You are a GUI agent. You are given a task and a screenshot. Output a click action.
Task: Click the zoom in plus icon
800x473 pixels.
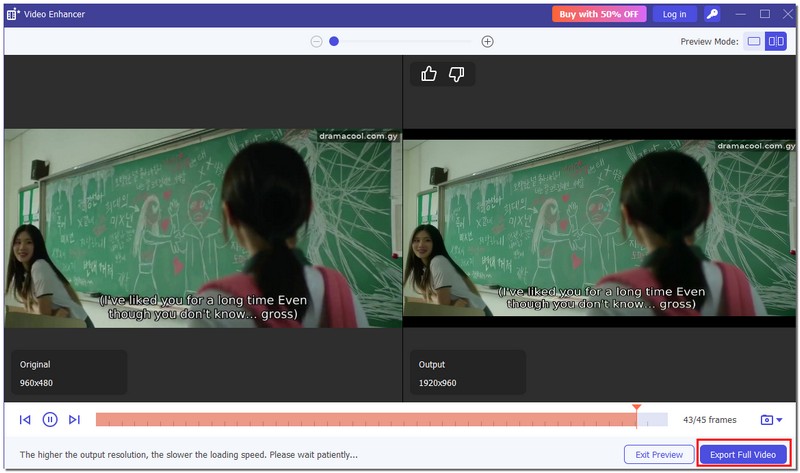click(487, 41)
